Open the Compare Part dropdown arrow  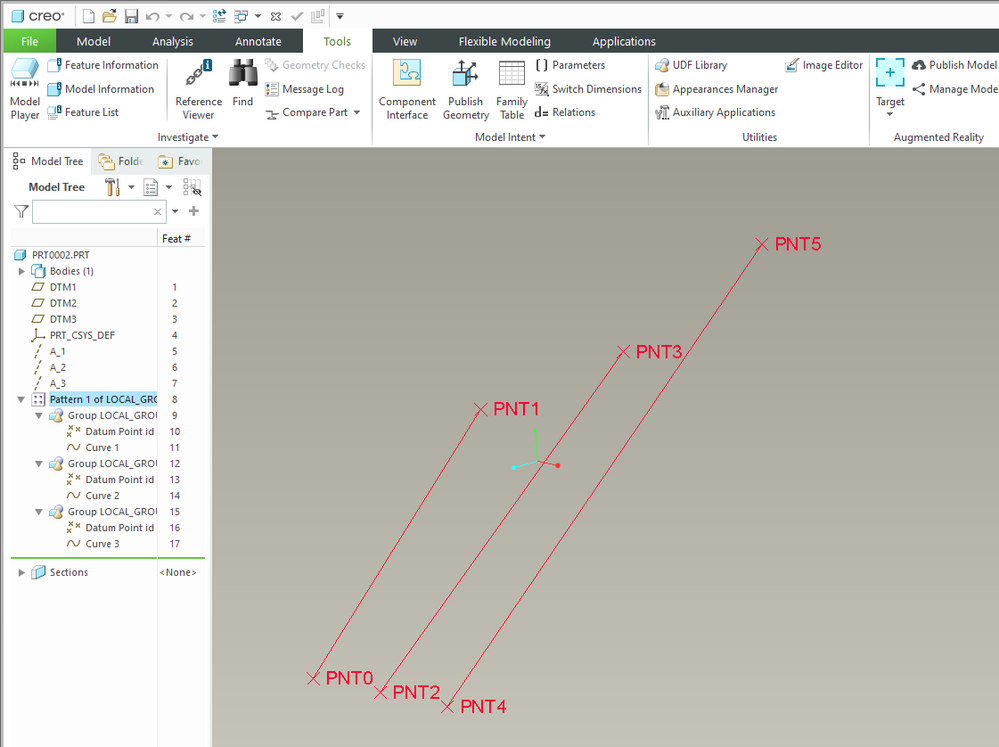click(x=357, y=113)
